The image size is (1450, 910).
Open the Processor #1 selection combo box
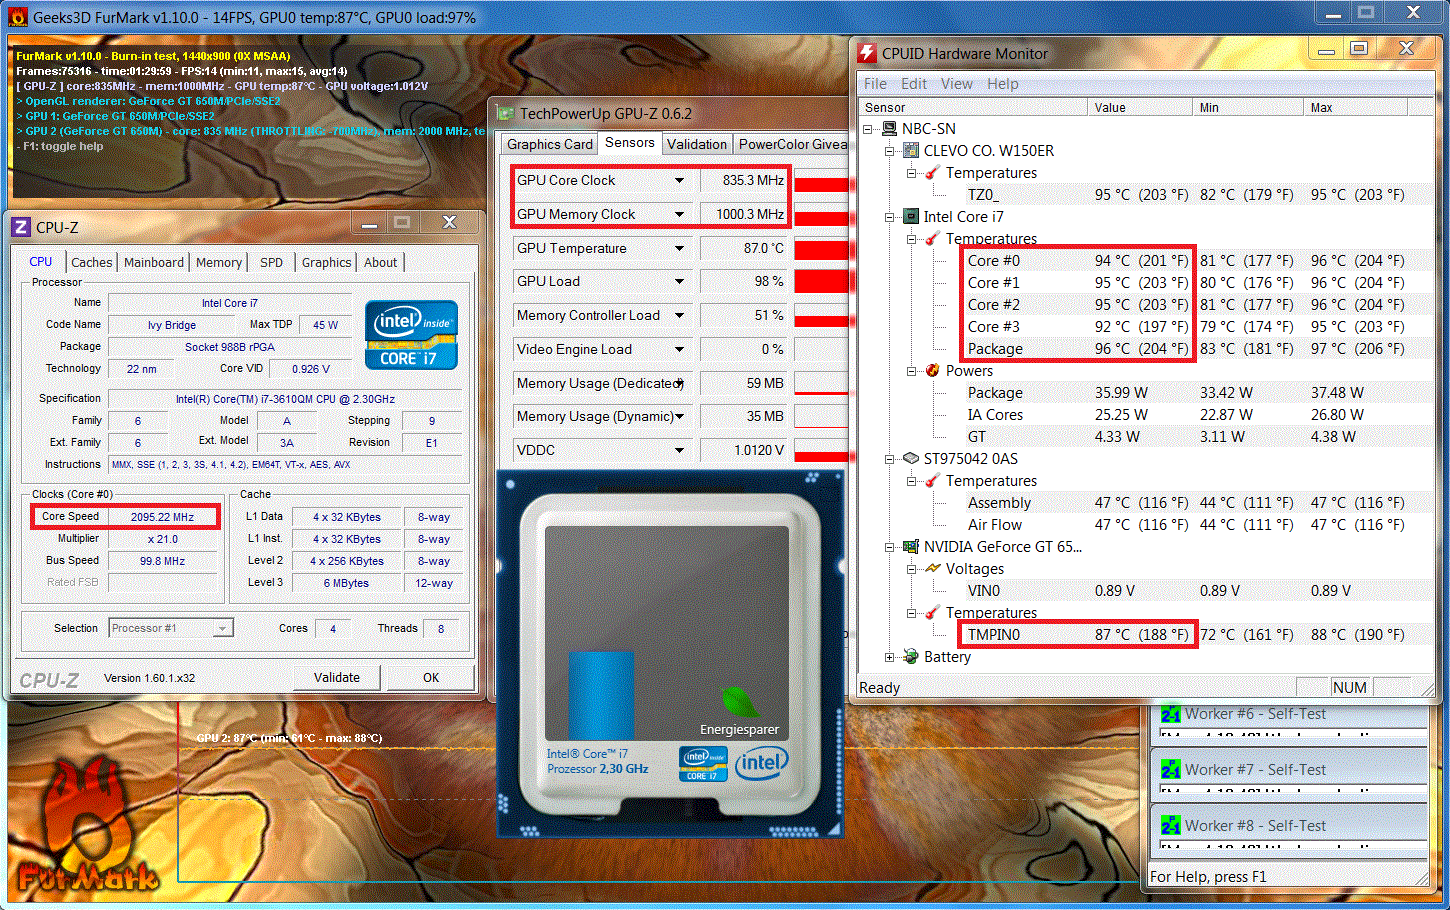(x=171, y=628)
